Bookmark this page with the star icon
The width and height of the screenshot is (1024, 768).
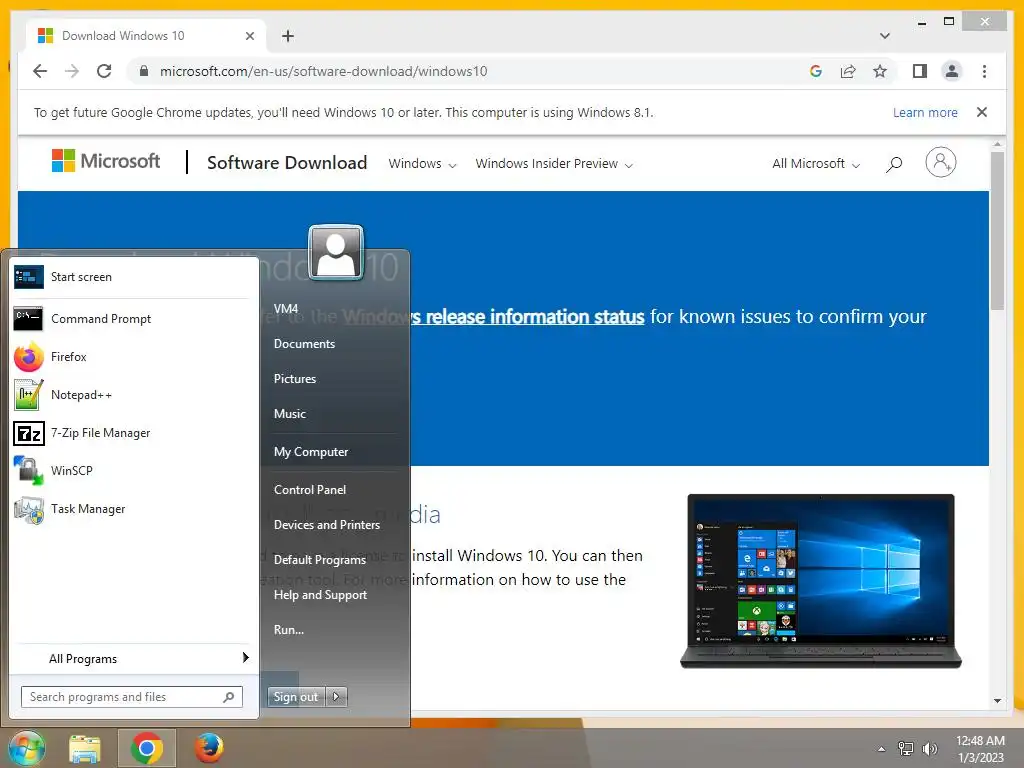[880, 71]
